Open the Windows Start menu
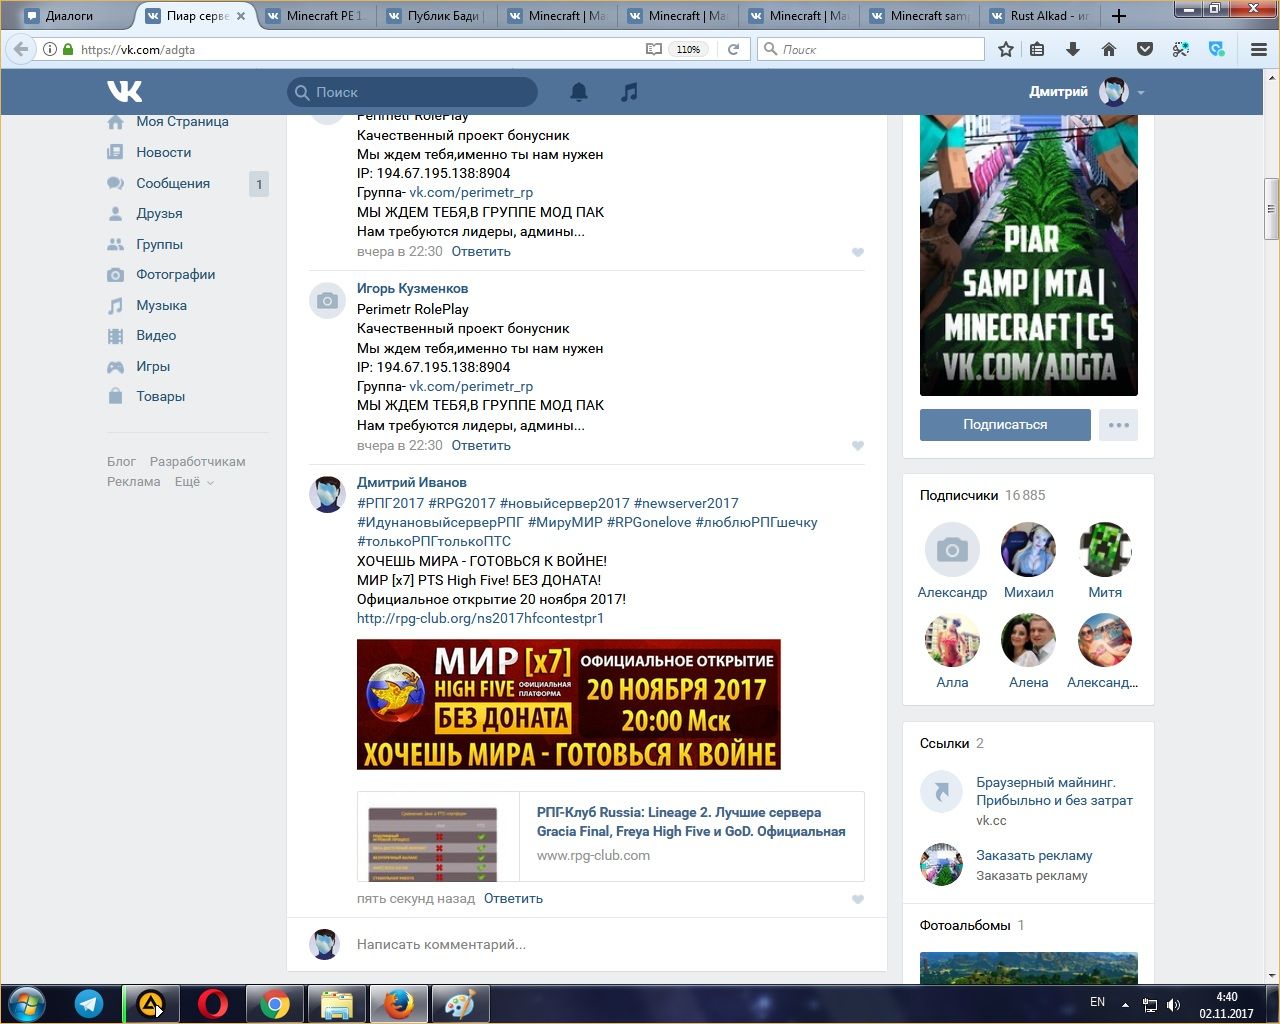1280x1024 pixels. point(27,1003)
